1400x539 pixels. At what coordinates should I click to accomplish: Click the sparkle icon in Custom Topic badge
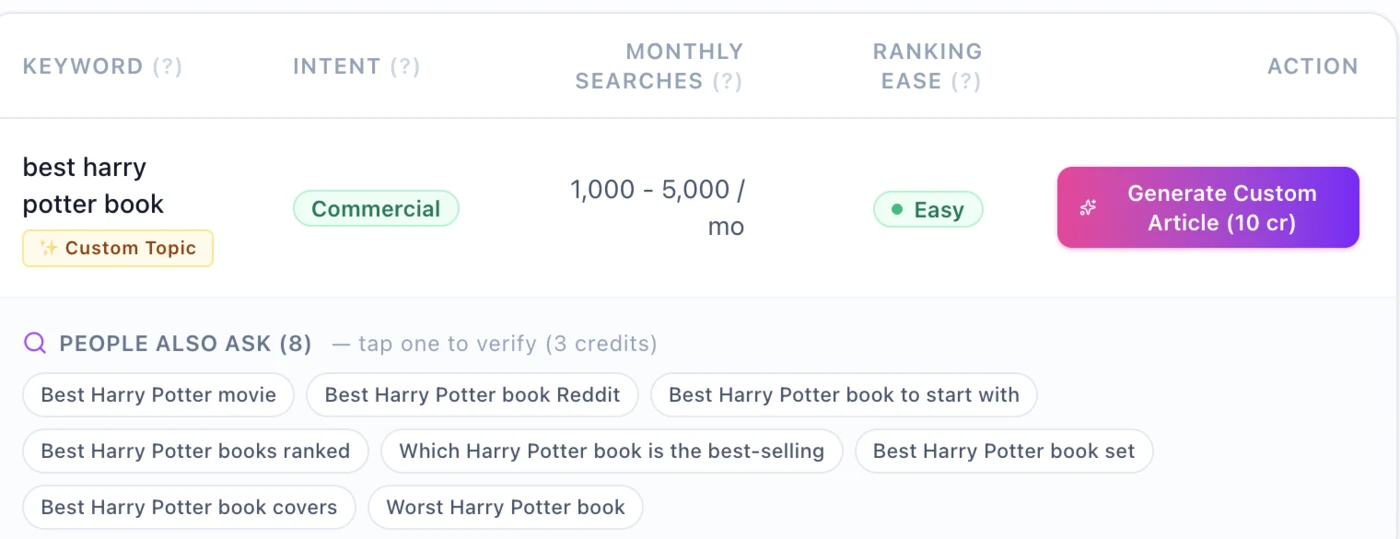click(x=48, y=249)
